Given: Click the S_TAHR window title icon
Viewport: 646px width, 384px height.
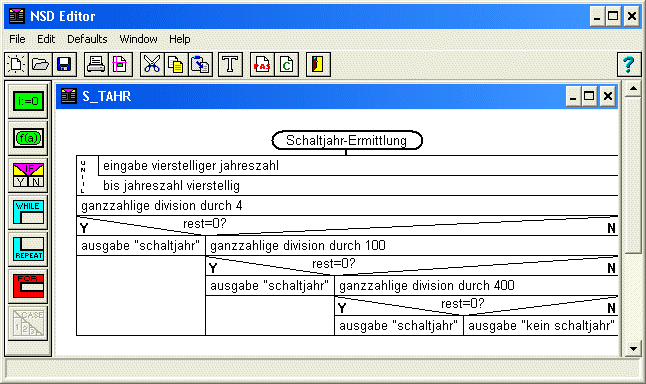Looking at the screenshot, I should tap(68, 96).
